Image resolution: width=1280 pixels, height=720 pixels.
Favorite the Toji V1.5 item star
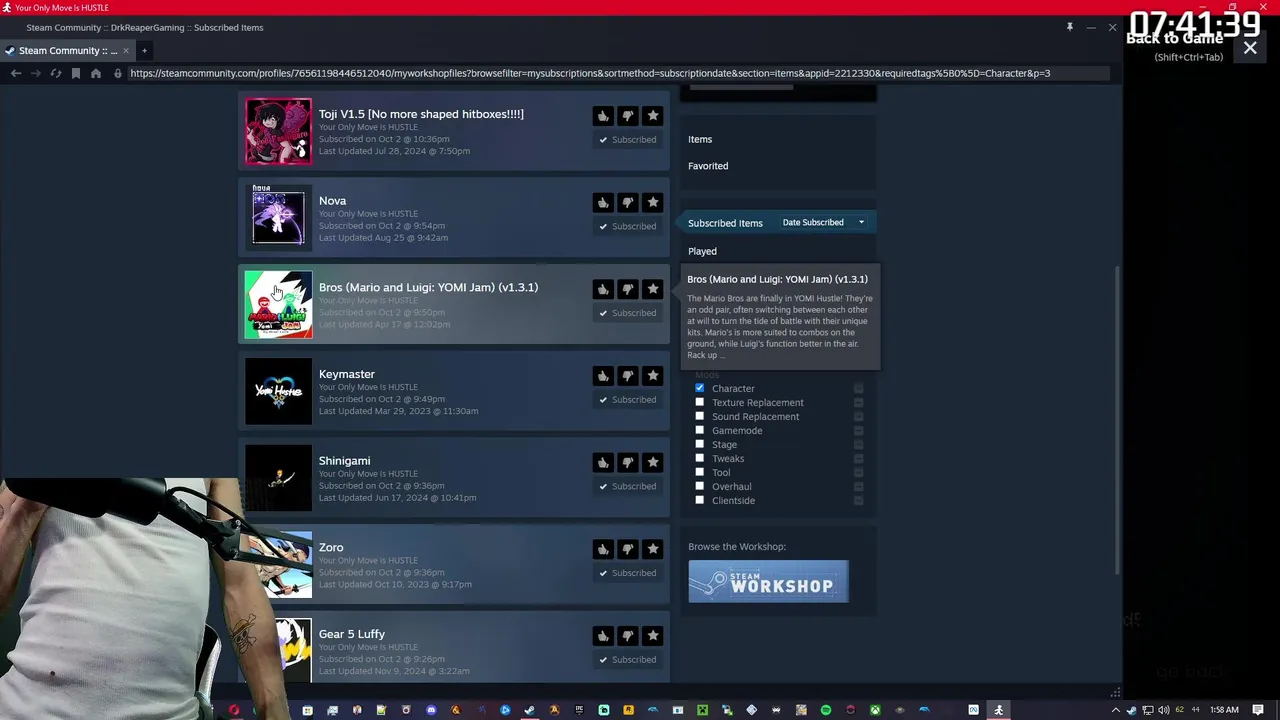coord(653,116)
